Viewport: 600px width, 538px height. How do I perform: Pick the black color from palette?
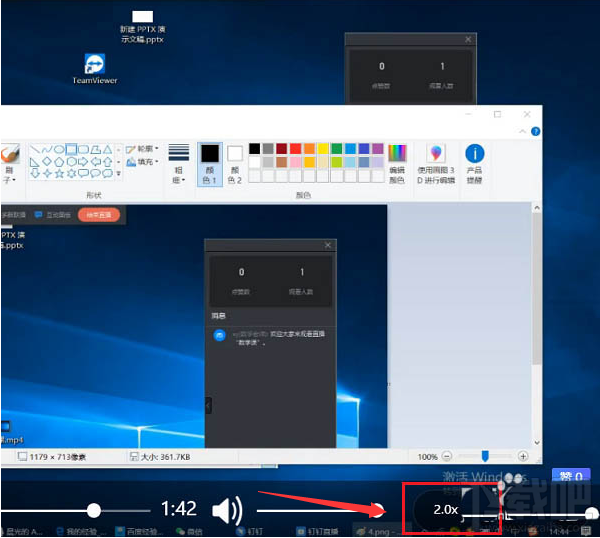point(255,149)
